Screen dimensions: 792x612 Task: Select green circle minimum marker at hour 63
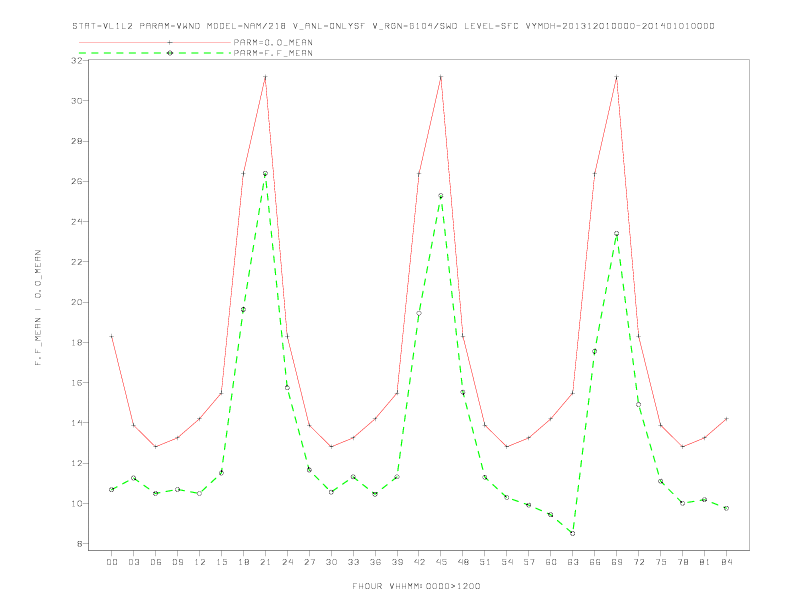click(573, 533)
